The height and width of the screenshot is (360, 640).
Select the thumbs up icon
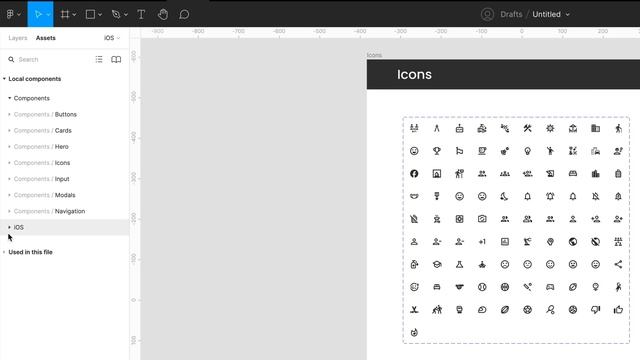point(618,310)
